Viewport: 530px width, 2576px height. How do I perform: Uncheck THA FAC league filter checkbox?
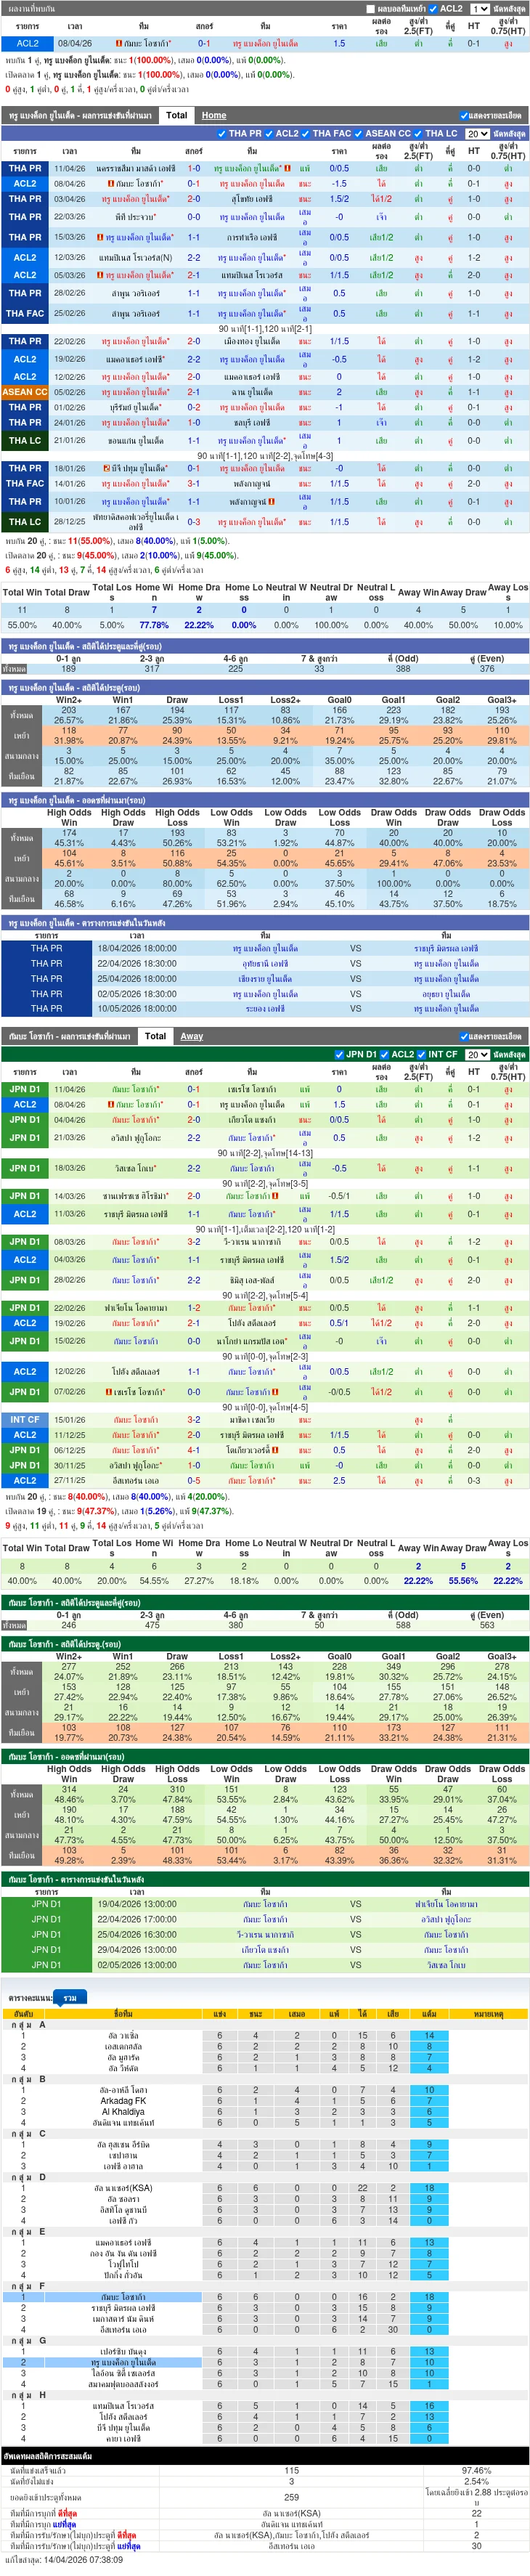click(x=306, y=133)
